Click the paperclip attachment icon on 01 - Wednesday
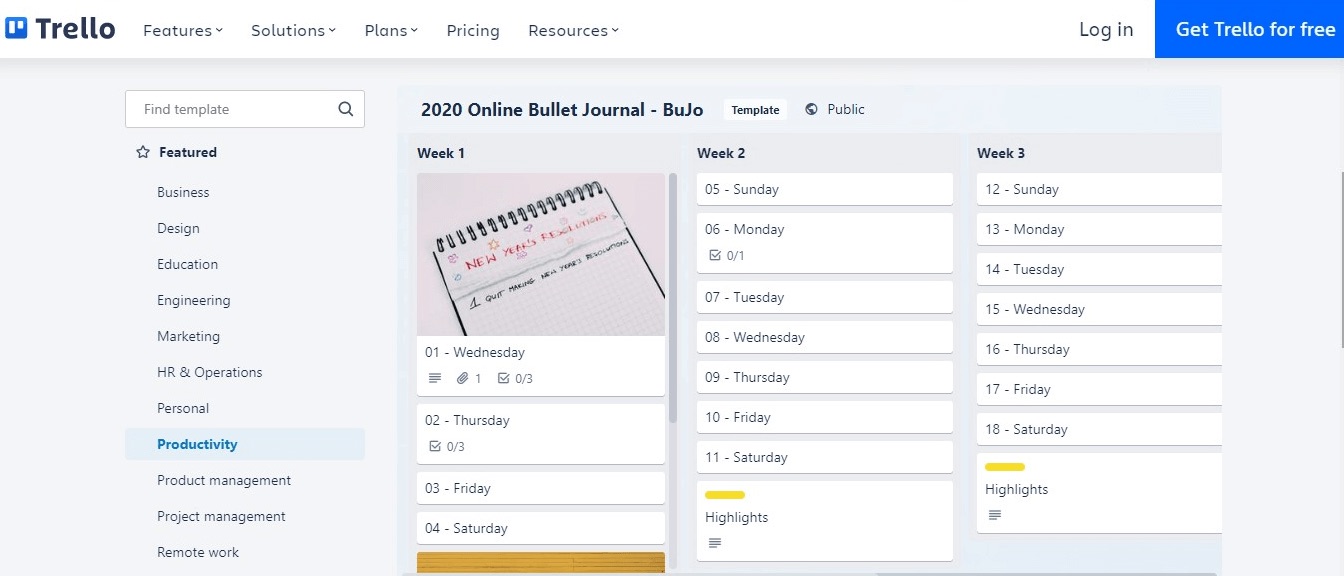 tap(462, 378)
